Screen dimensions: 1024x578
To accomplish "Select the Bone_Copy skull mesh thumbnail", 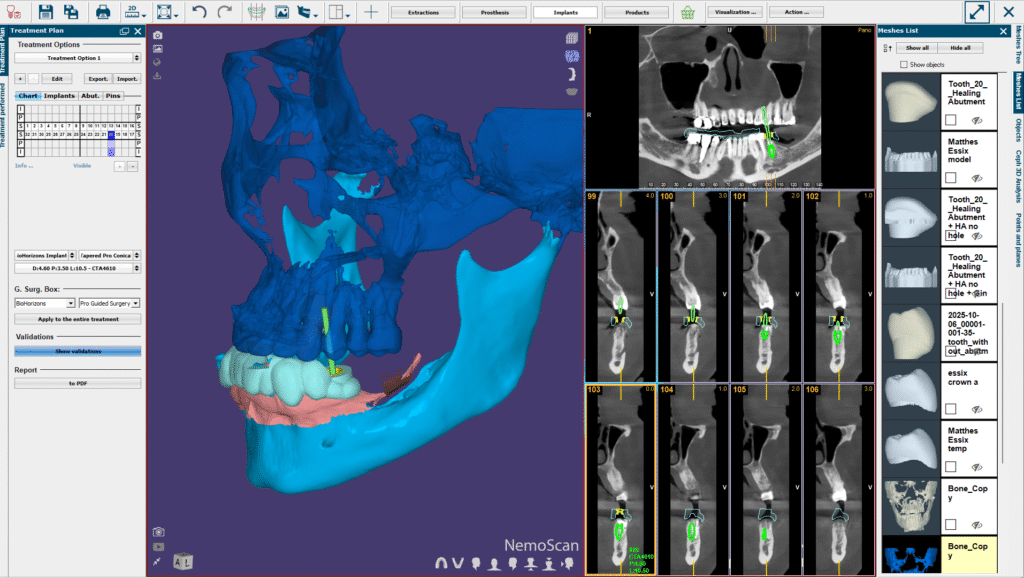I will (x=911, y=505).
